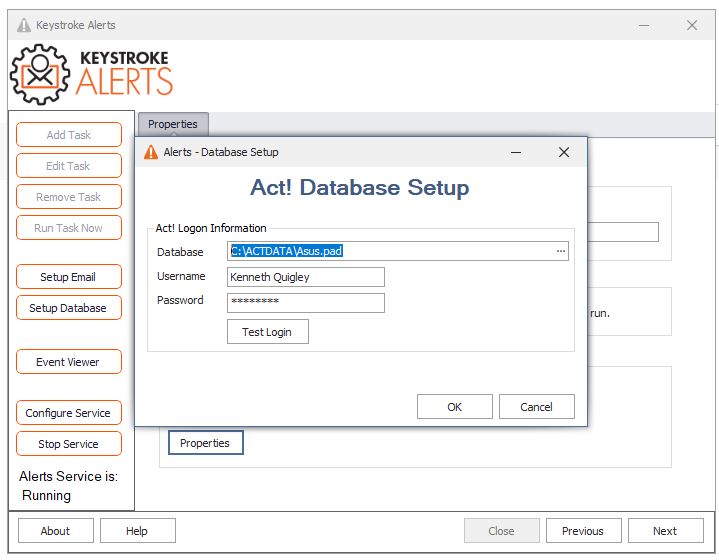Click the 'Act! Database Setup' heading

[x=360, y=188]
